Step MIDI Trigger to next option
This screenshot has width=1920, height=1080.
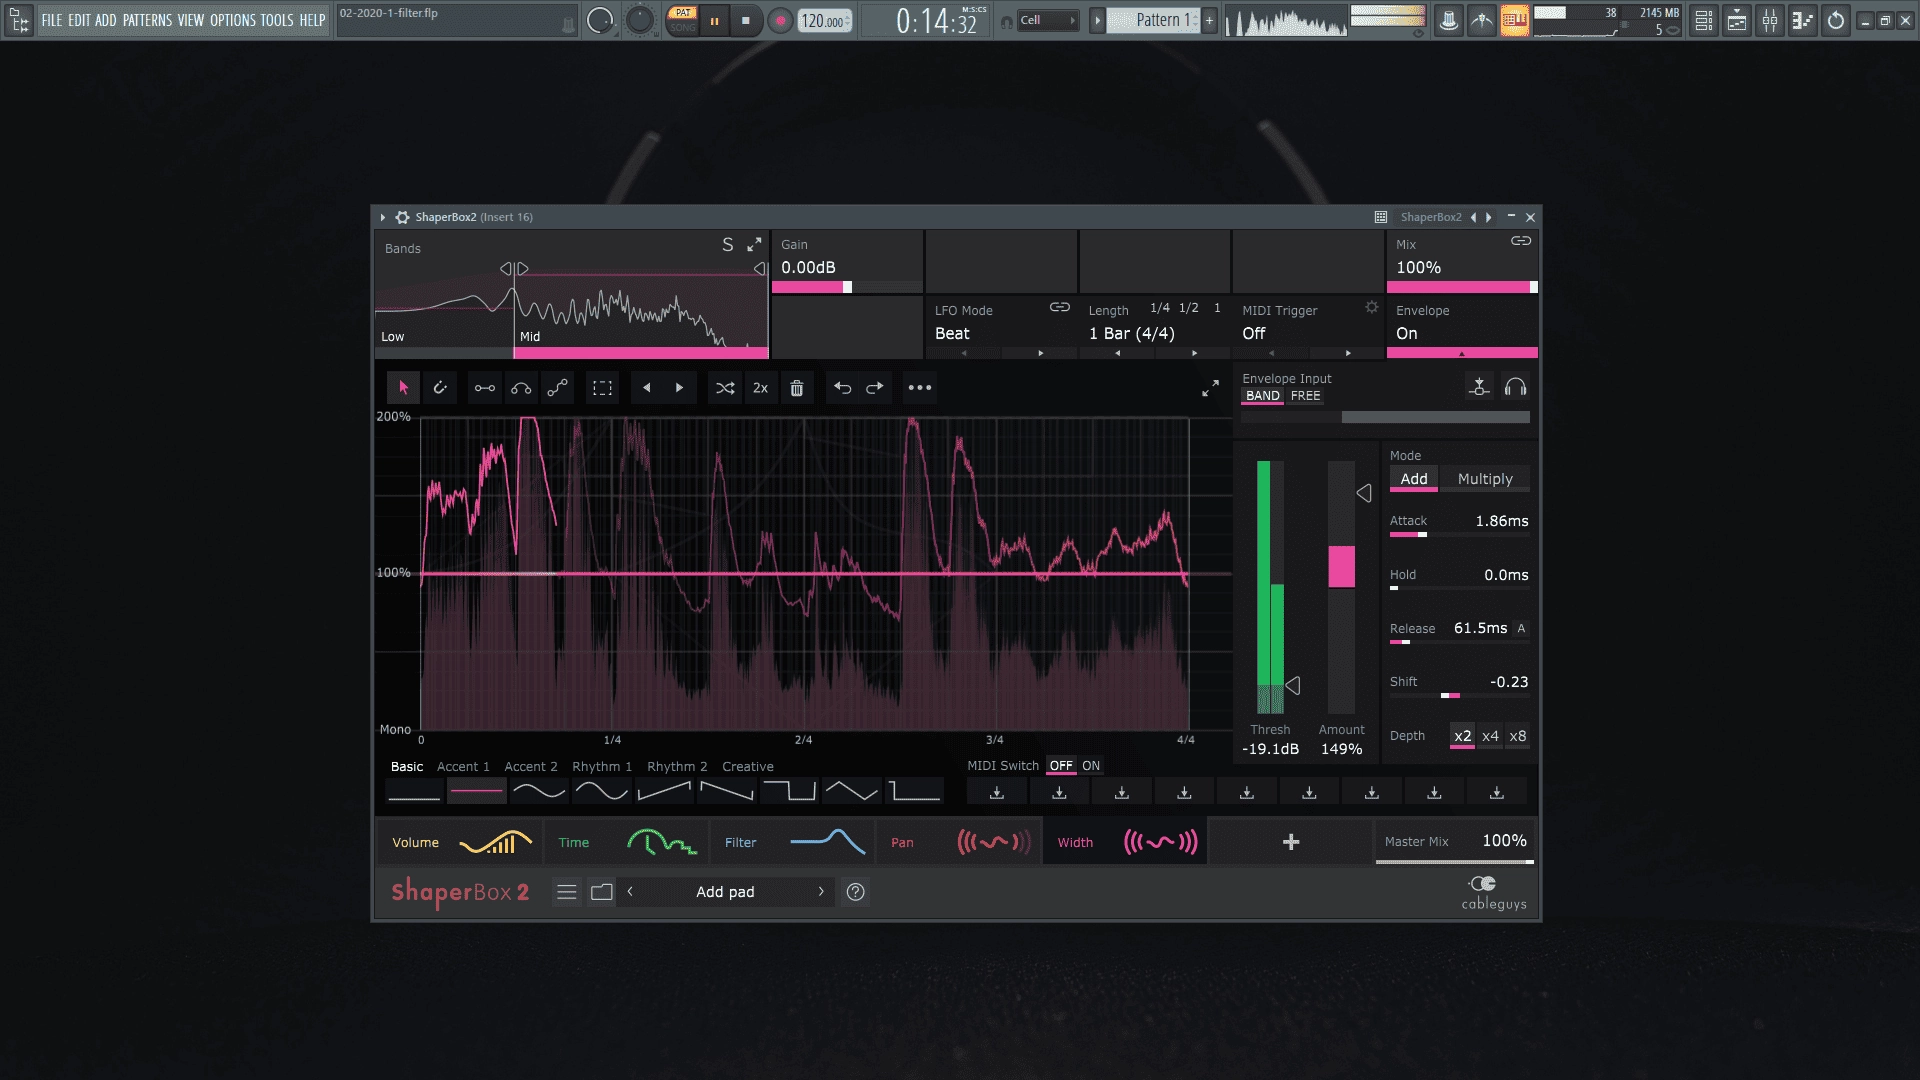pyautogui.click(x=1348, y=353)
